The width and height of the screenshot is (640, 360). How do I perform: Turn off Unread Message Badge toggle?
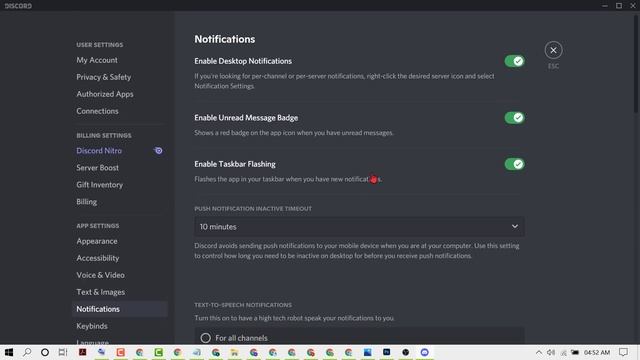tap(514, 118)
